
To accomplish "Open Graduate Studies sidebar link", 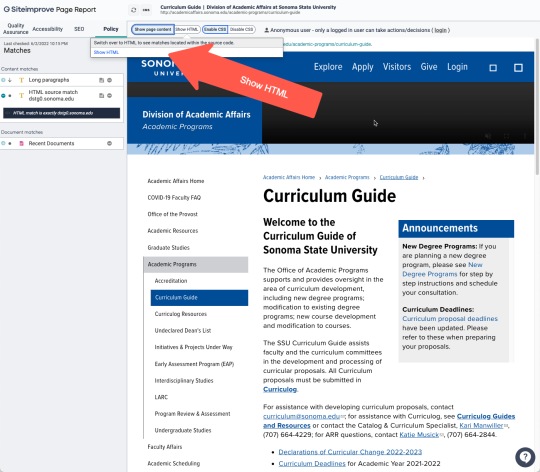I will pos(168,248).
